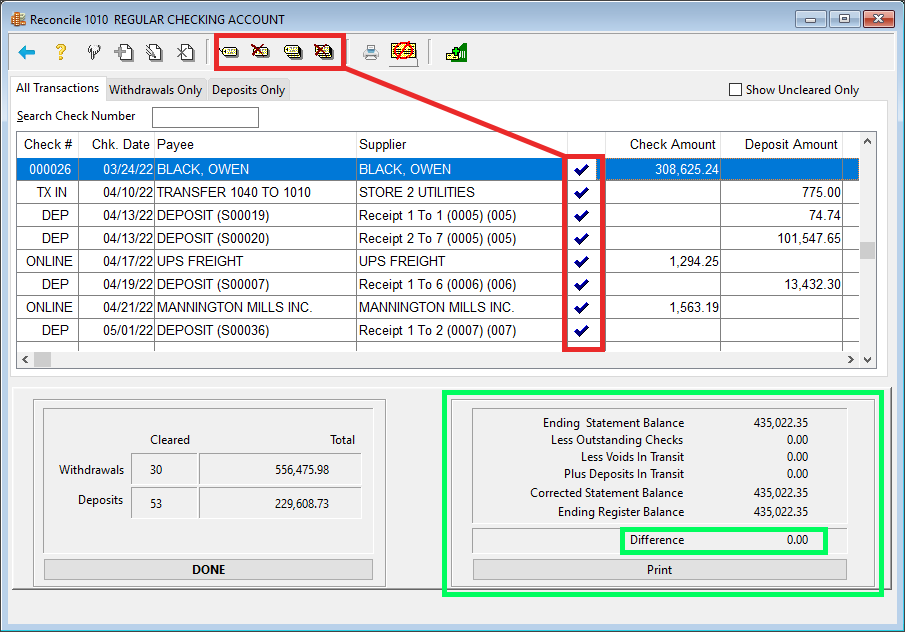Click the Supplier column header
The image size is (905, 632).
(462, 144)
